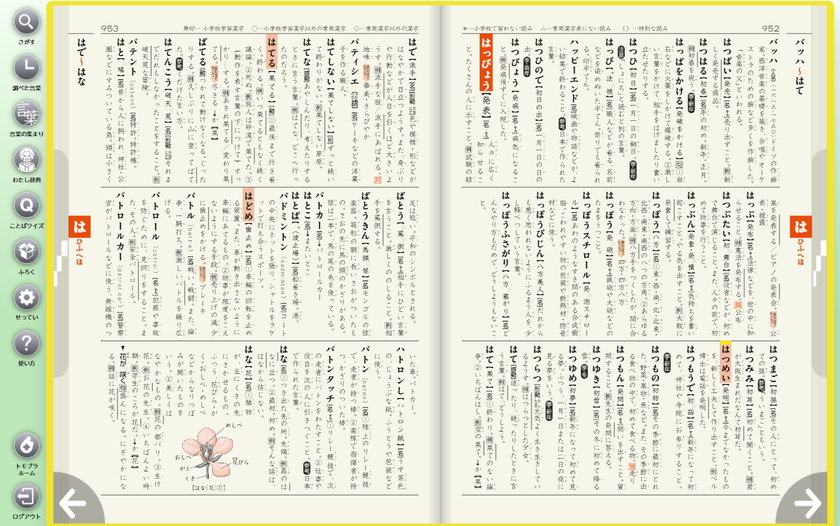Click the highlighted はっぴょう entry heading
Viewport: 840px width, 526px height.
click(486, 63)
